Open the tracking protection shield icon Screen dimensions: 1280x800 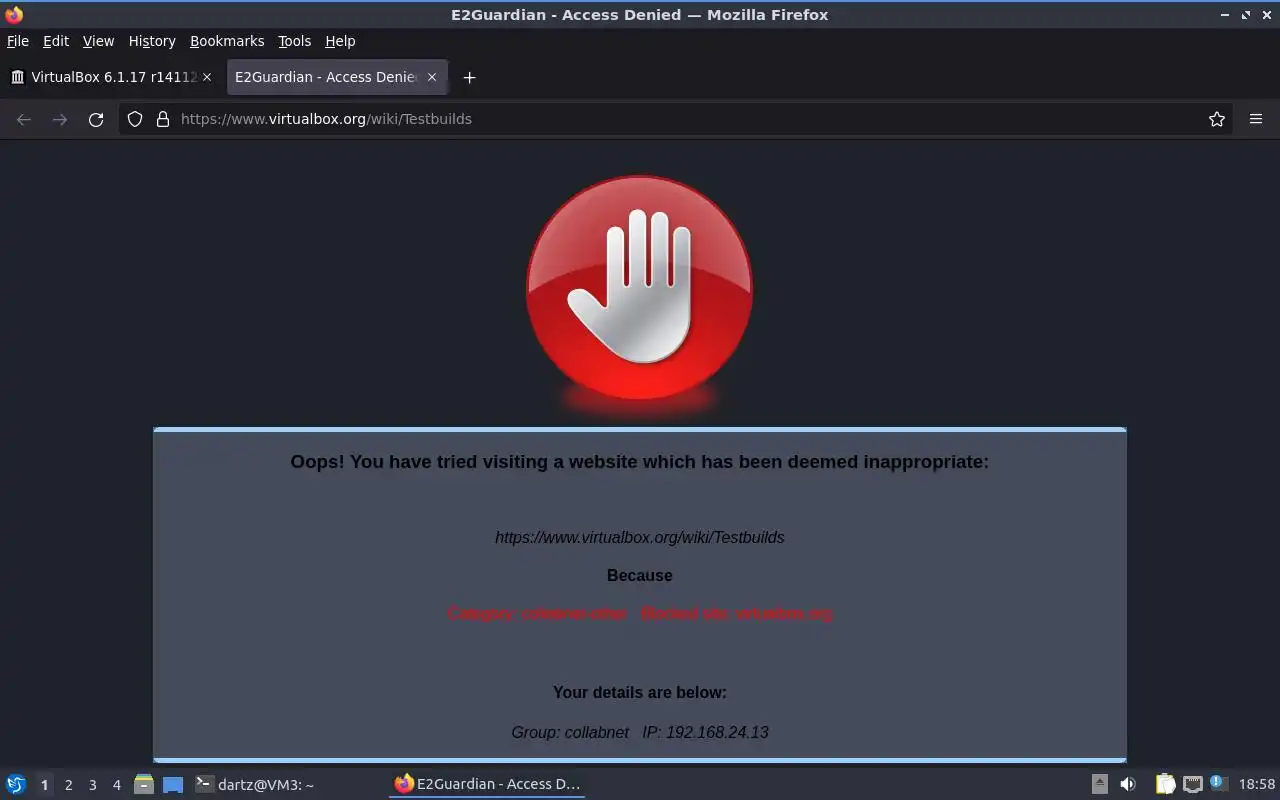135,119
